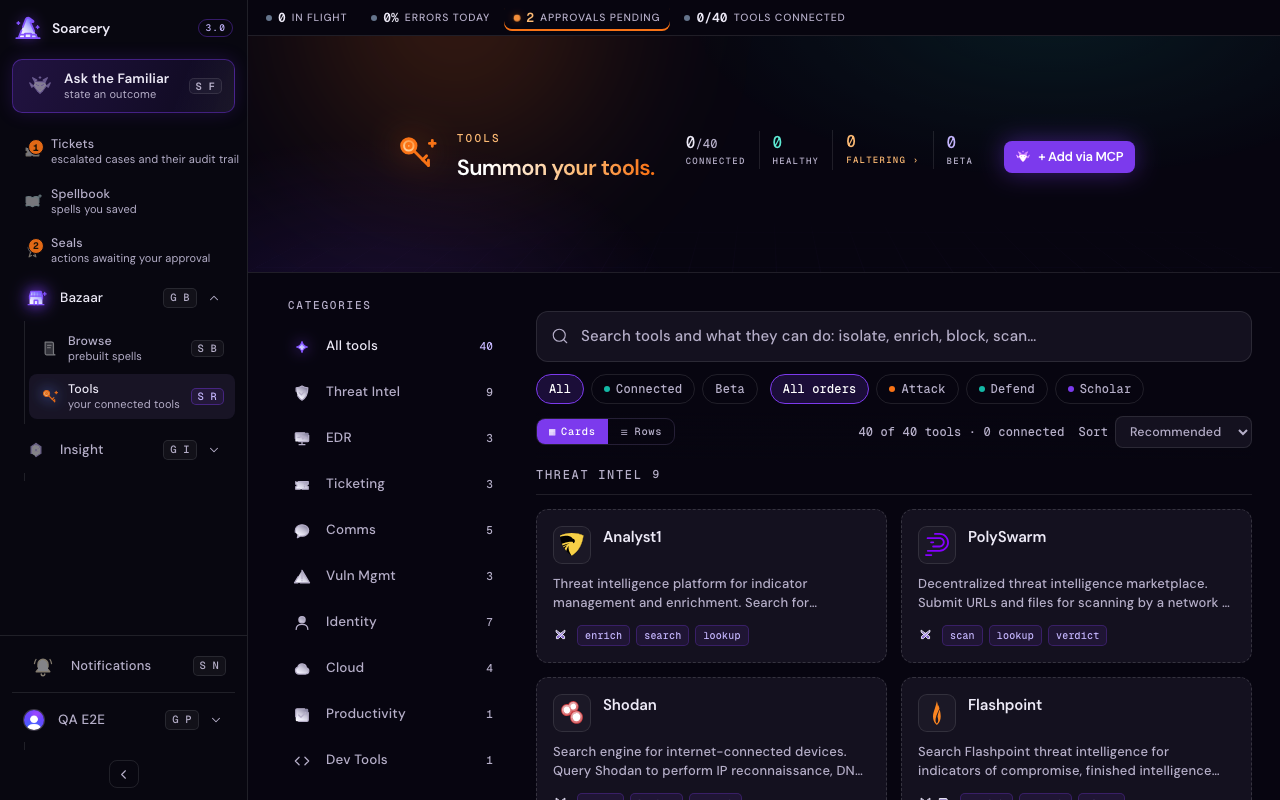Click the Tools key icon in sidebar
1280x800 pixels.
point(50,396)
